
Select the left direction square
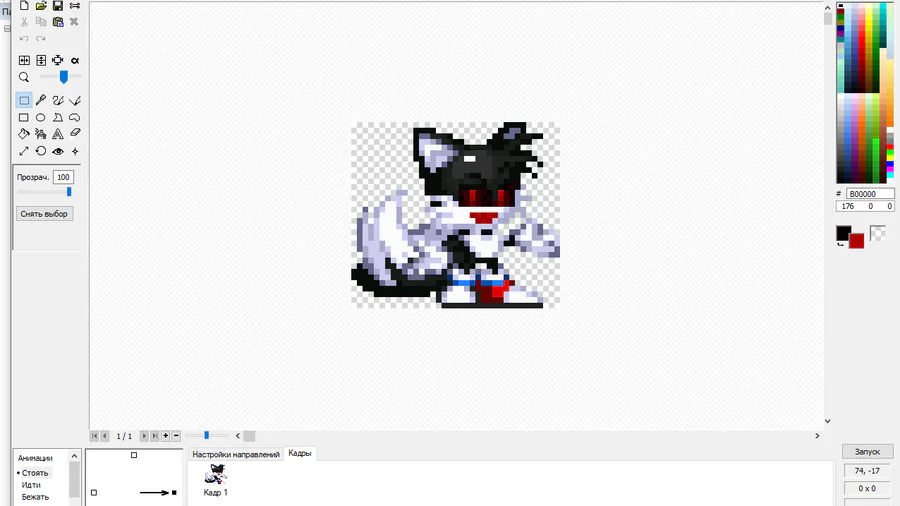pyautogui.click(x=94, y=492)
